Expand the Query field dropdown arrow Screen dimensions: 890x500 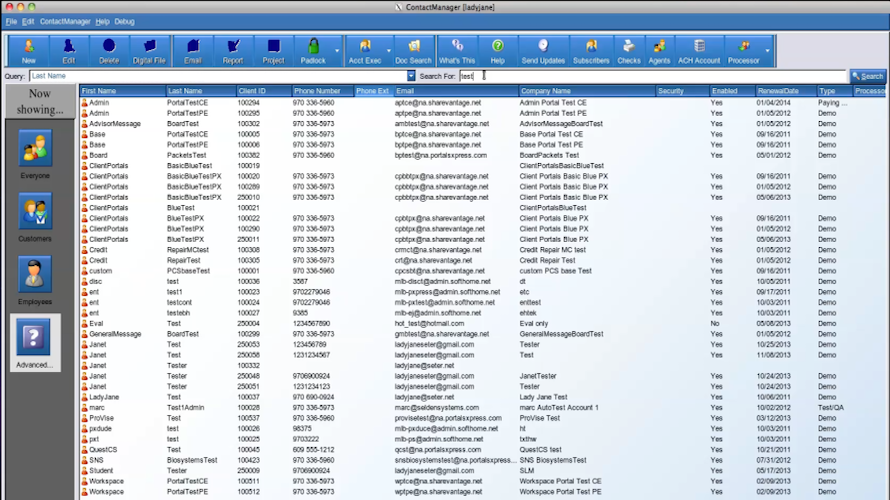pyautogui.click(x=411, y=76)
